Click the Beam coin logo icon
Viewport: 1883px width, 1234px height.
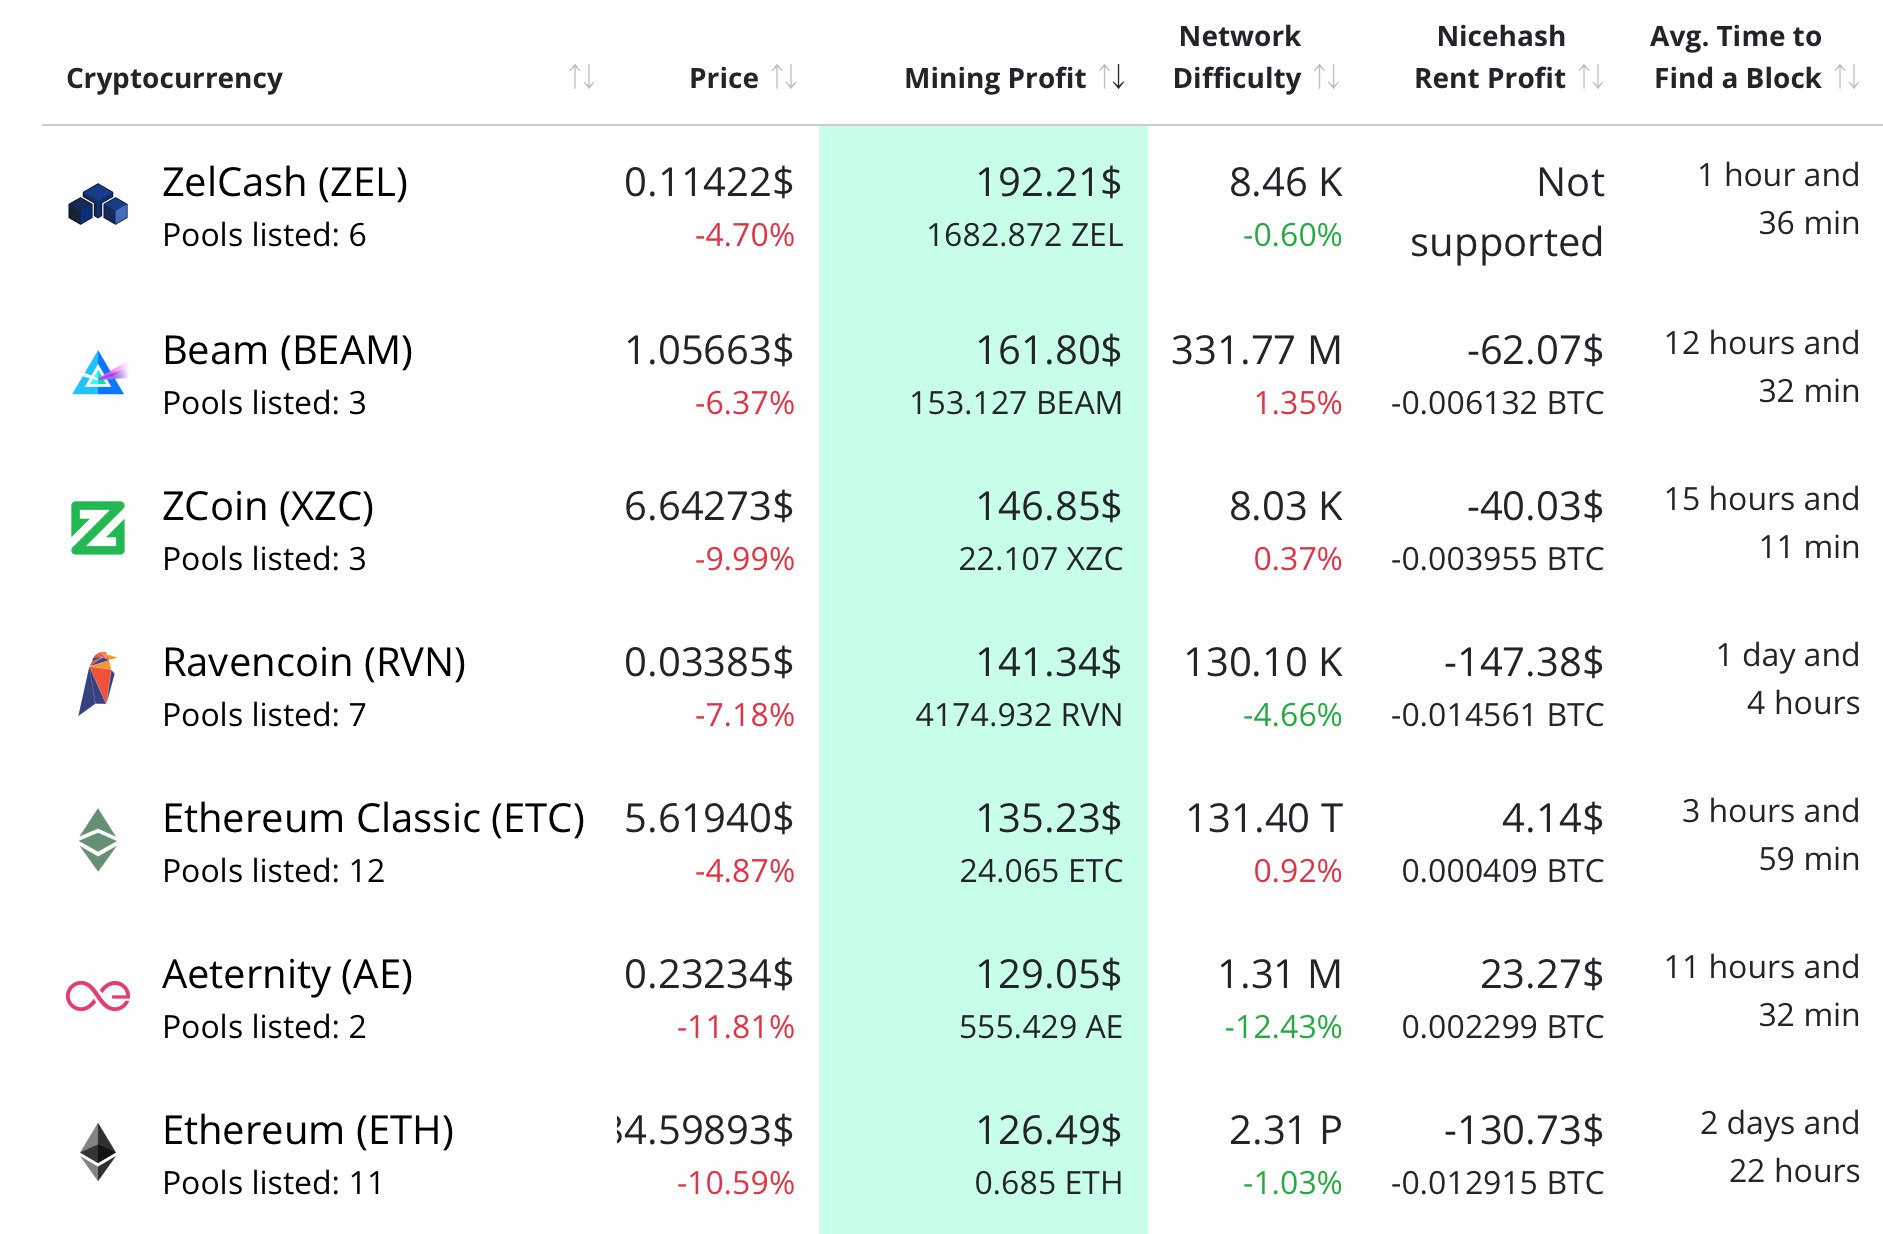(98, 373)
